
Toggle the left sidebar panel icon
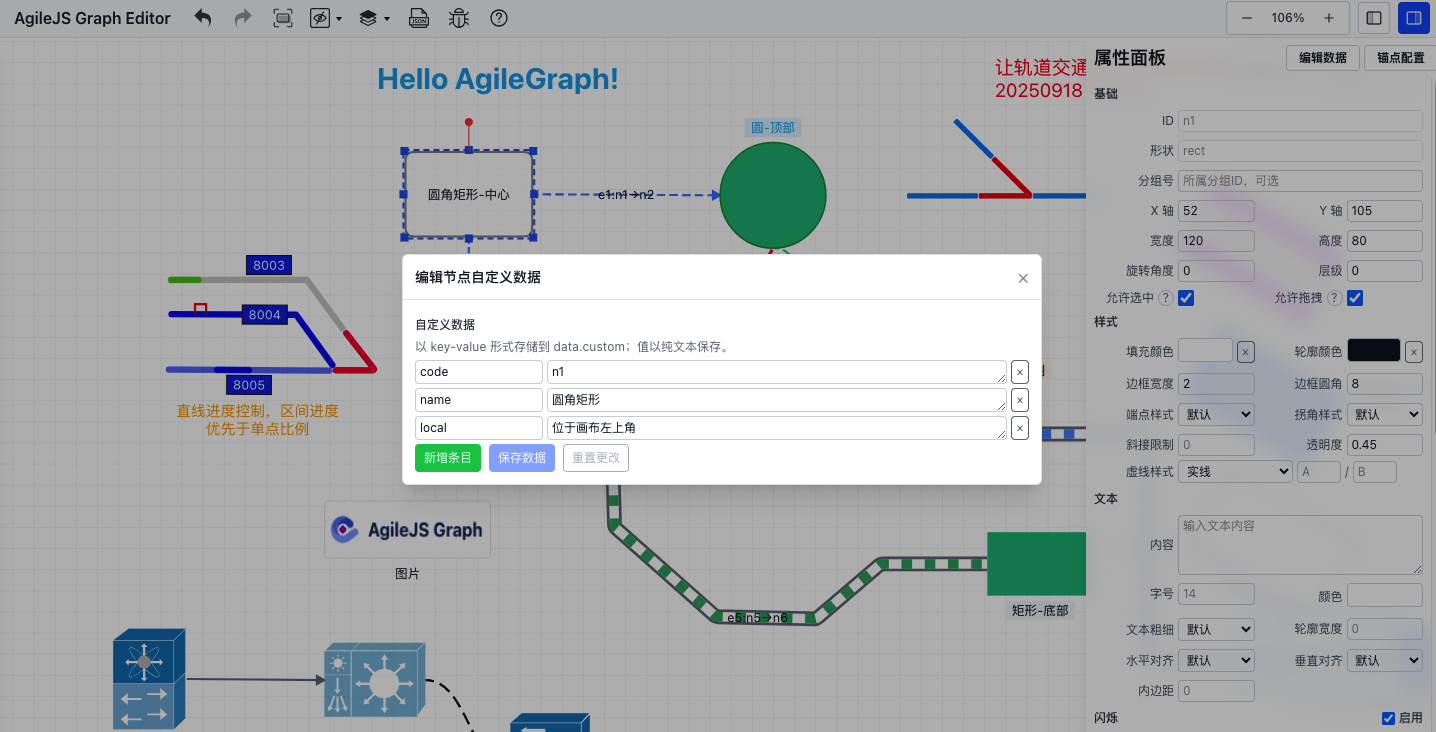(1374, 18)
